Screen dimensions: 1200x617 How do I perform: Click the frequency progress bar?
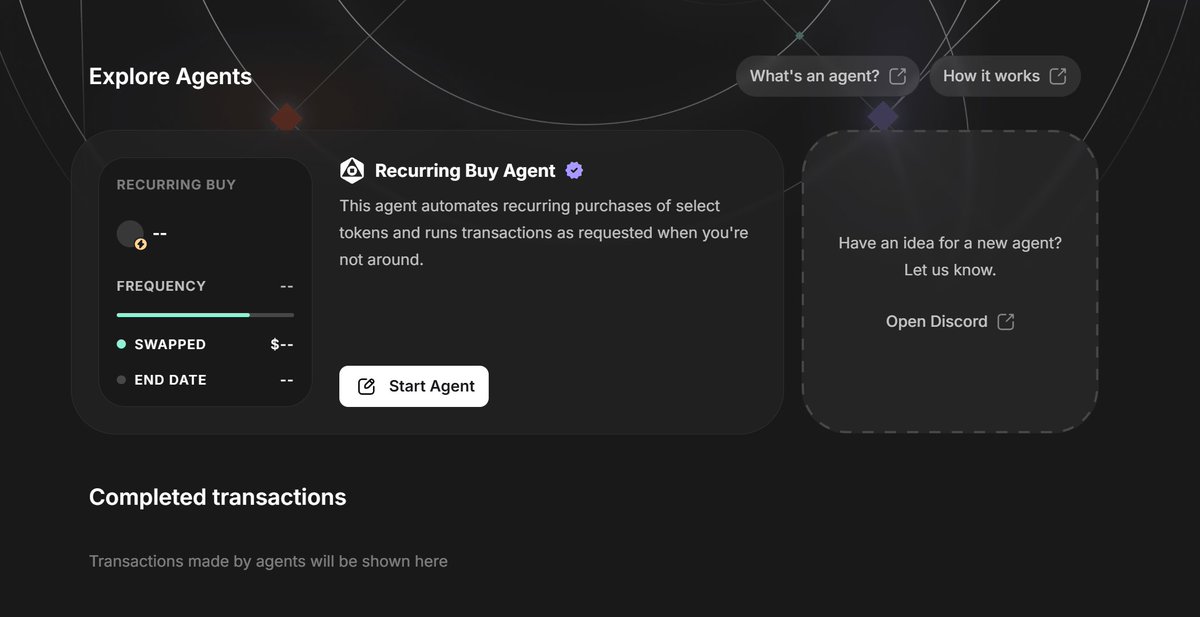(205, 315)
